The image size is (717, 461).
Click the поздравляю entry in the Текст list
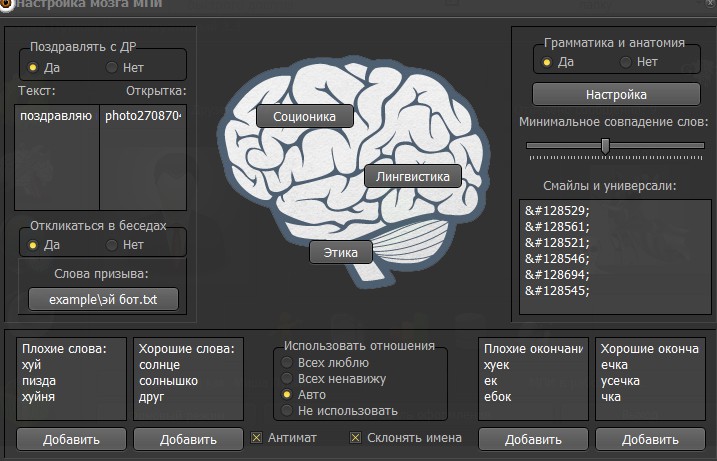[x=56, y=116]
